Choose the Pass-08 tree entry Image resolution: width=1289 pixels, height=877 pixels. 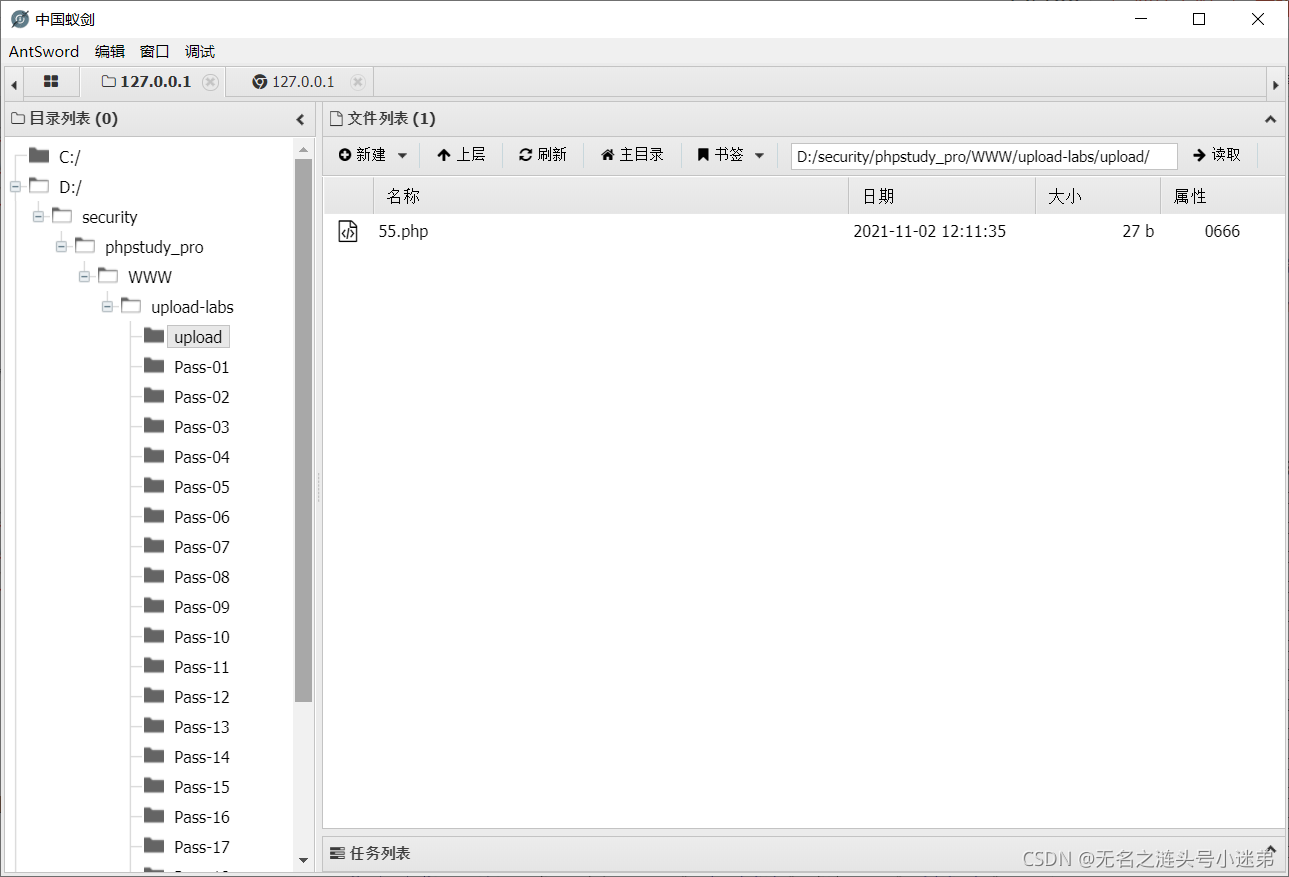coord(202,577)
